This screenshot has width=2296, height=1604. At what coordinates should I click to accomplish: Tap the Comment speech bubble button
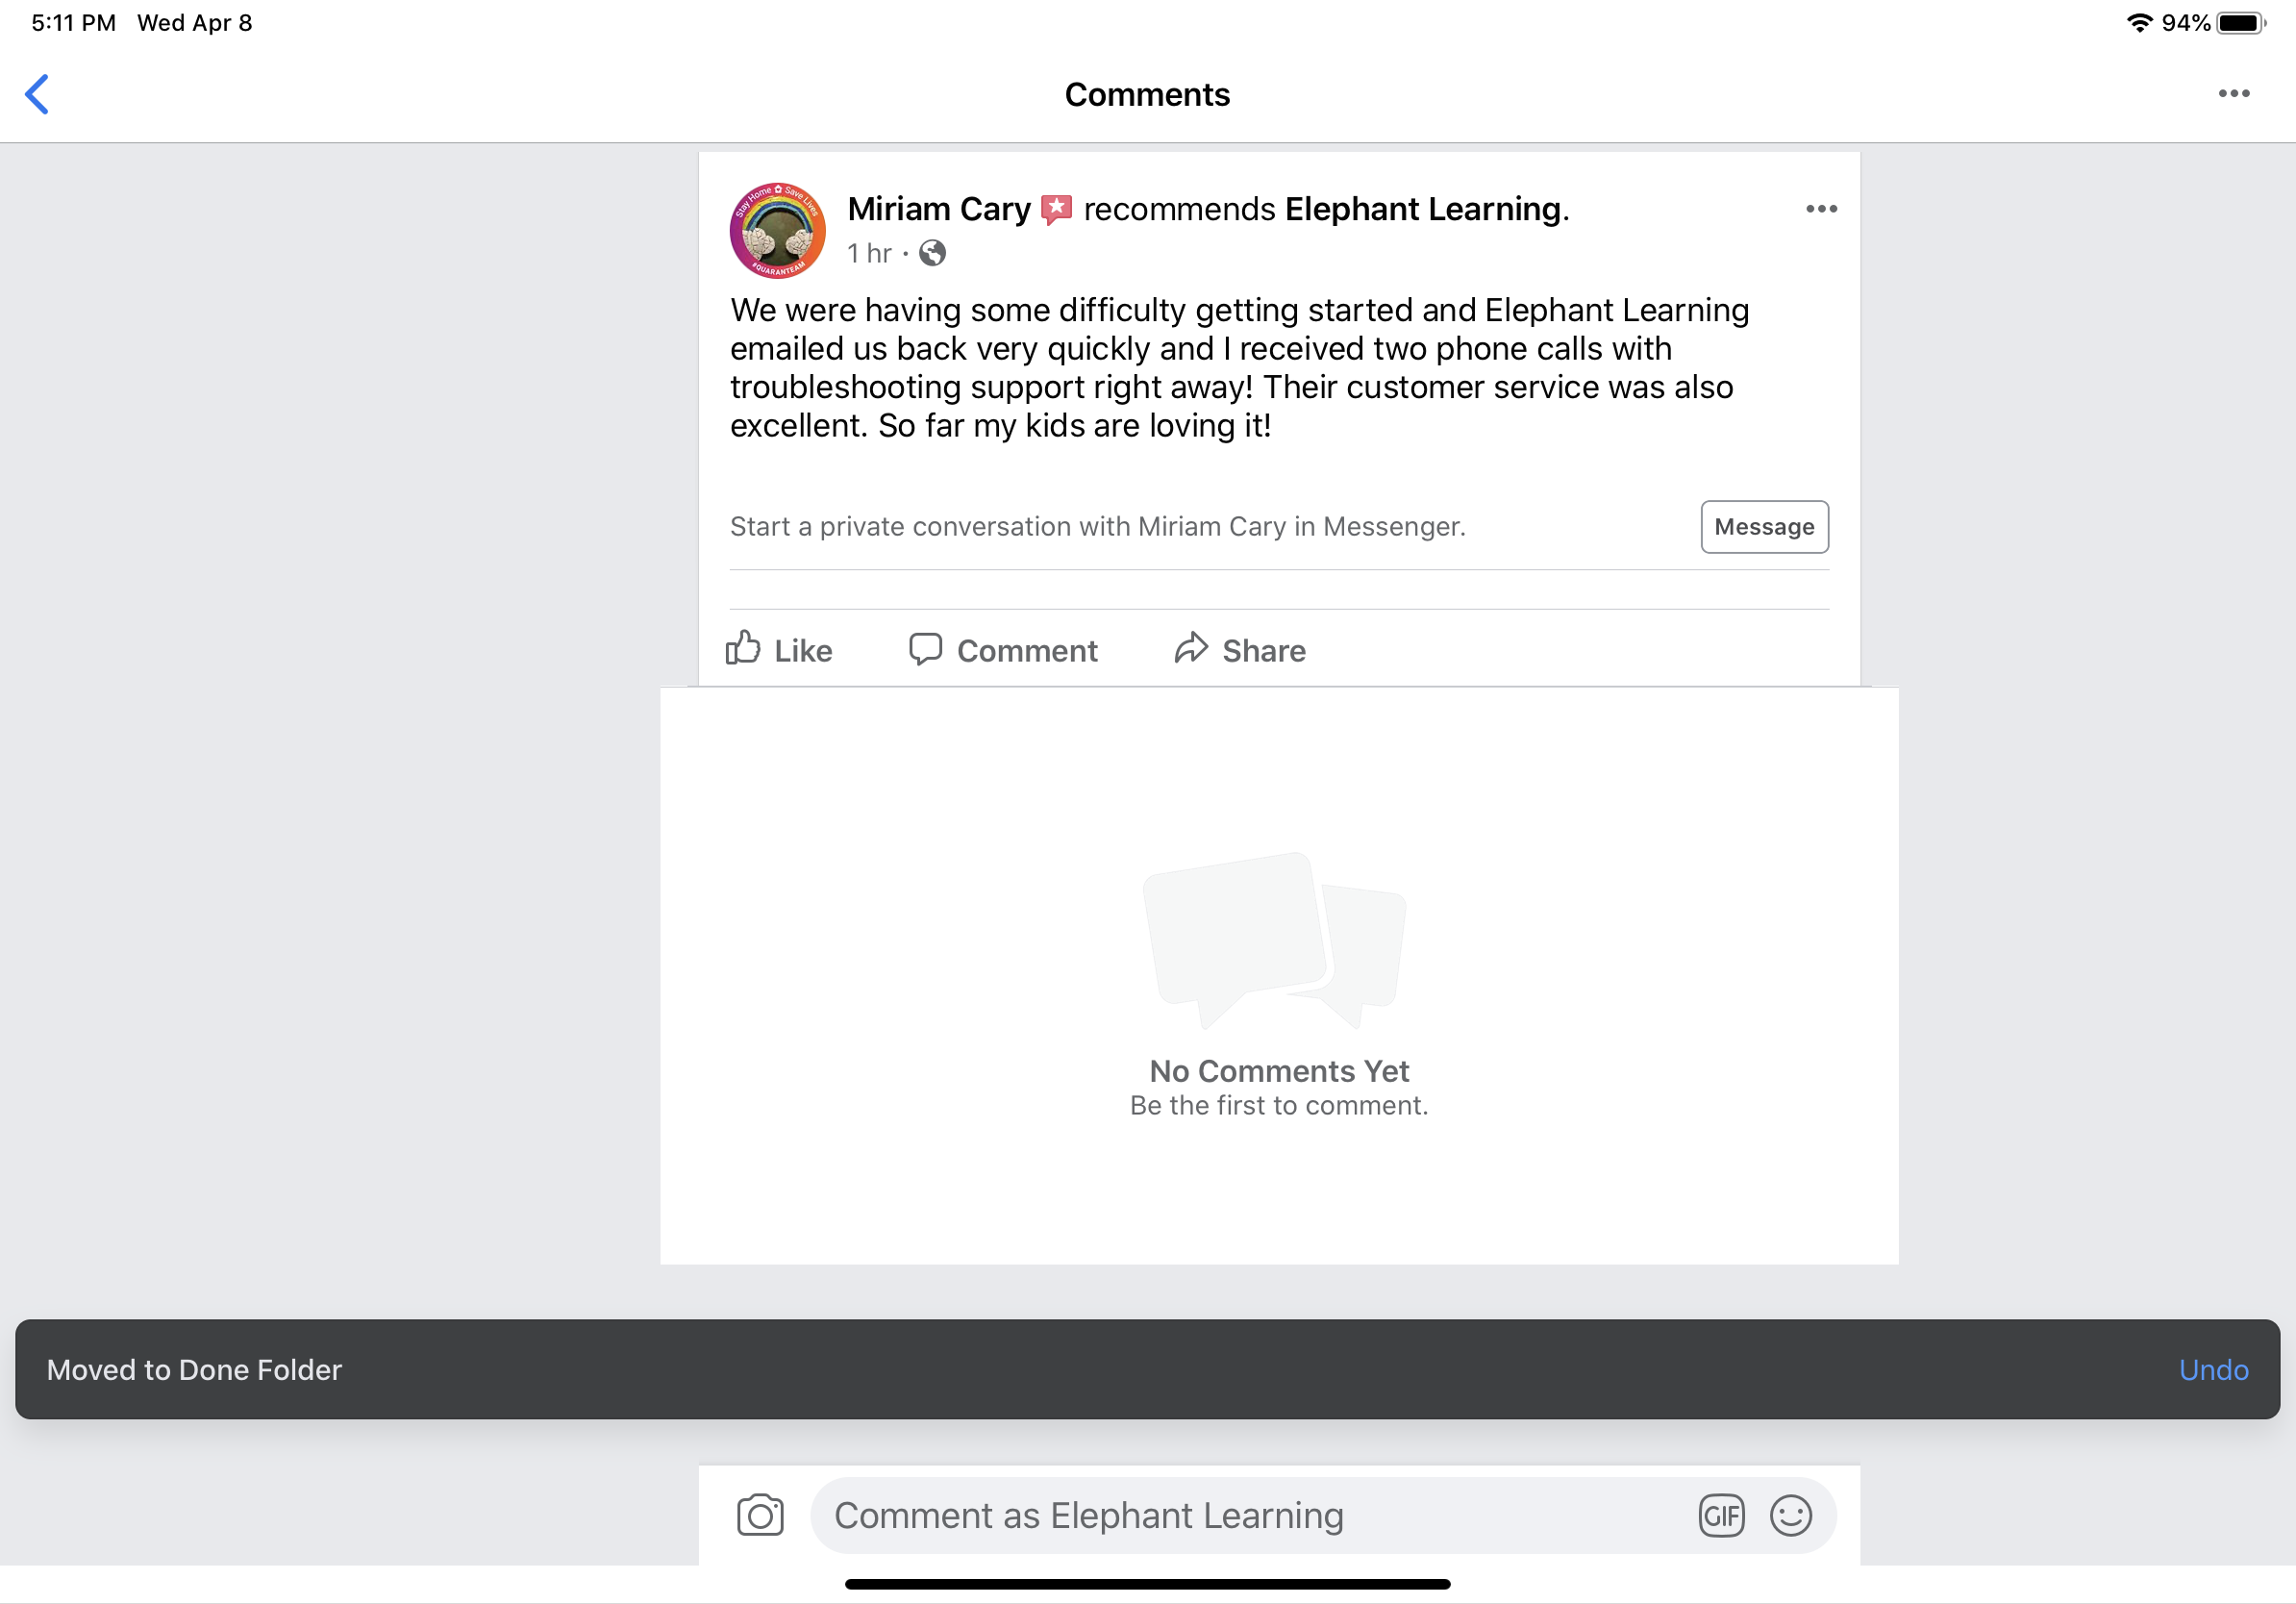[1003, 650]
